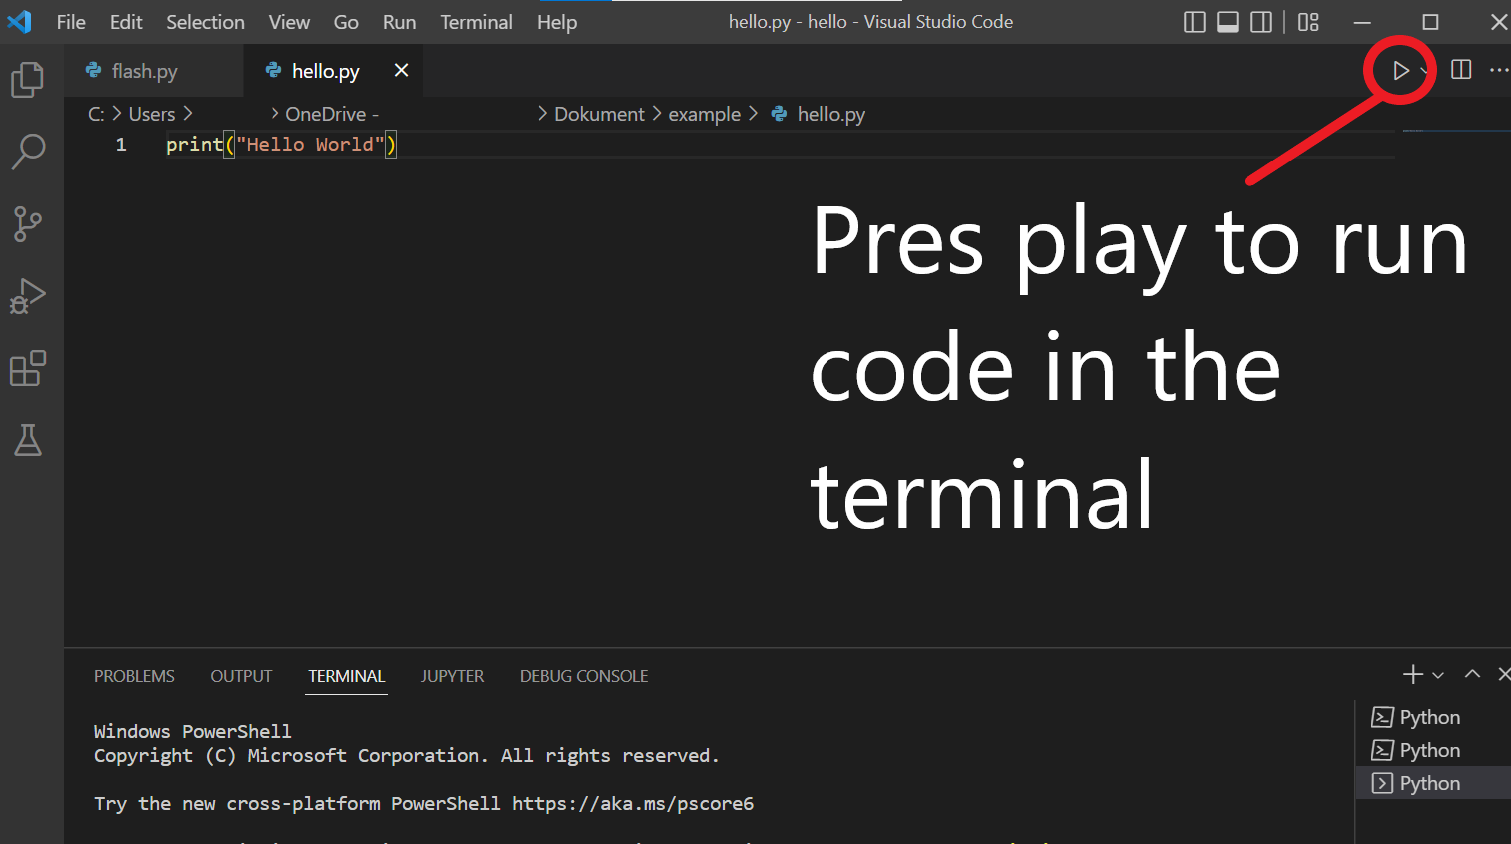The width and height of the screenshot is (1511, 844).
Task: Open the Terminal menu
Action: pos(476,22)
